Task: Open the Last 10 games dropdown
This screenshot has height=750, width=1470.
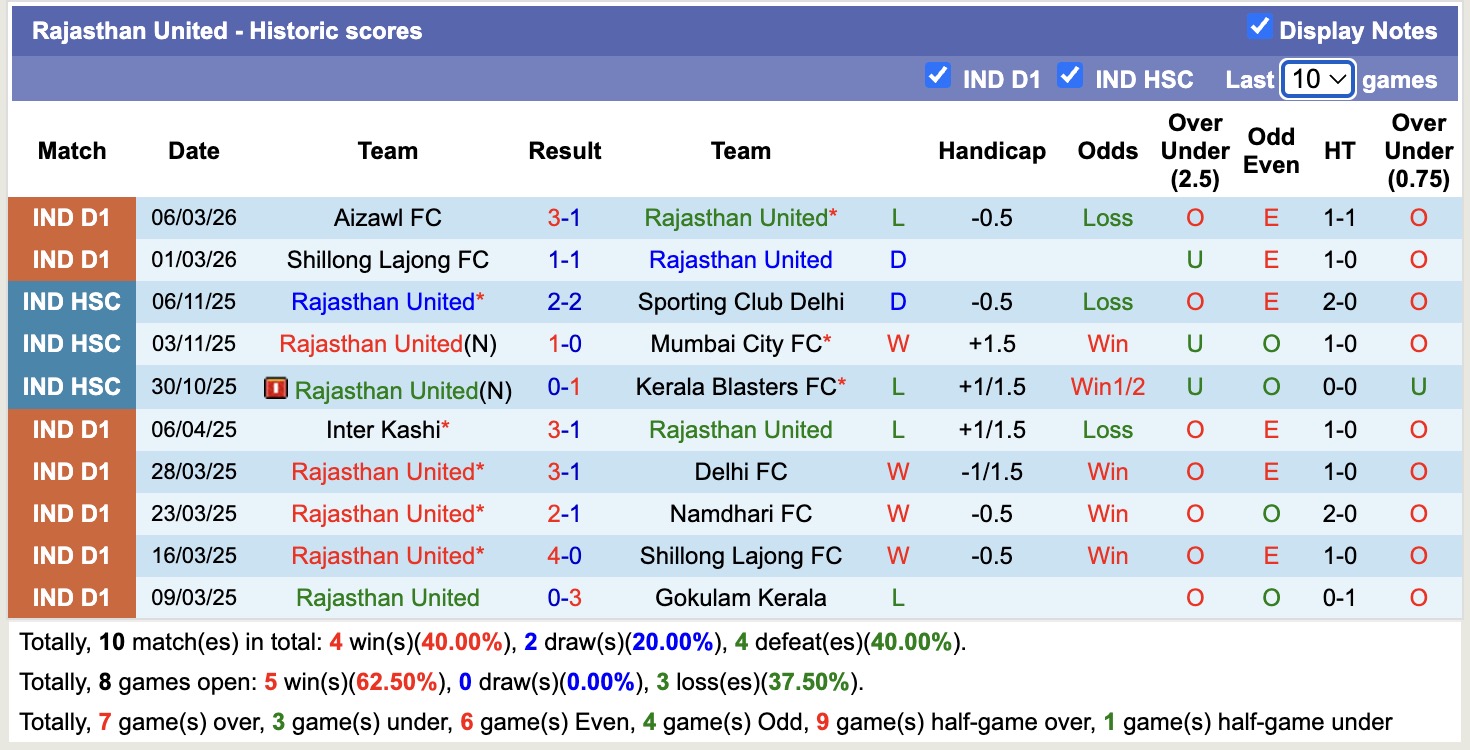Action: (1317, 78)
